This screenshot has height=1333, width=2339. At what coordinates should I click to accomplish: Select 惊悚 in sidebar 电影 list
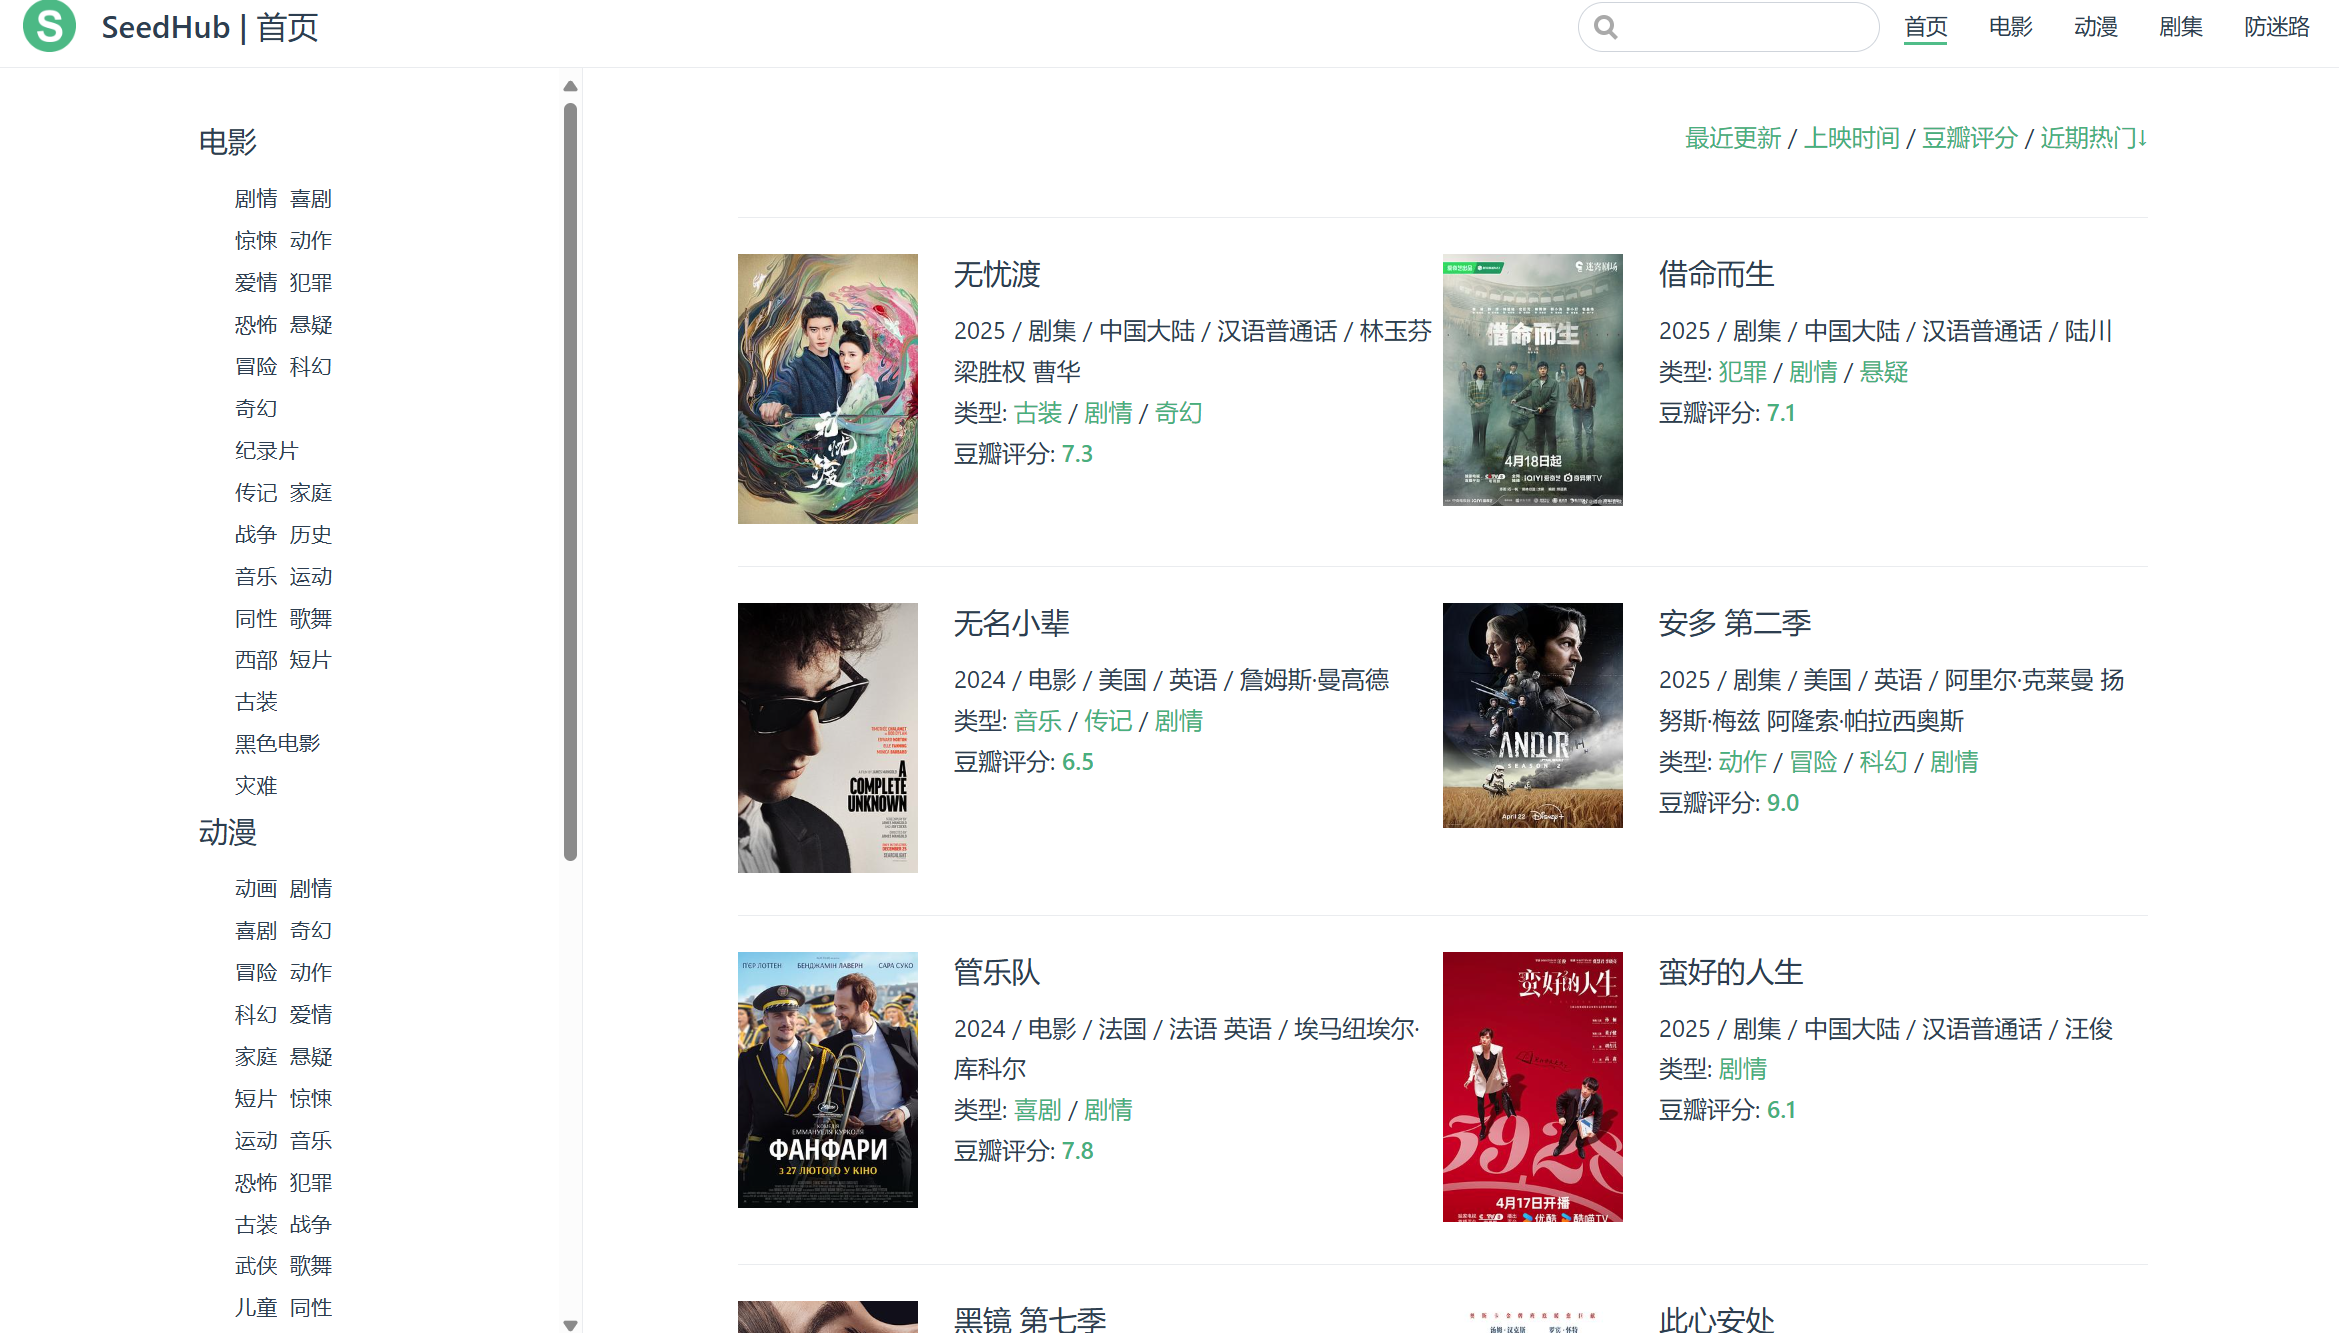(256, 241)
